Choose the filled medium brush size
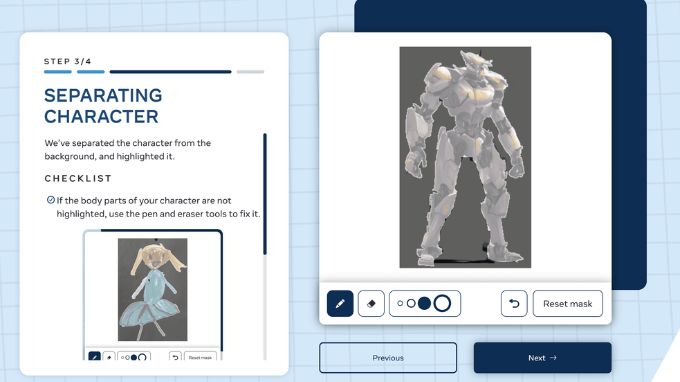The height and width of the screenshot is (382, 680). tap(425, 304)
